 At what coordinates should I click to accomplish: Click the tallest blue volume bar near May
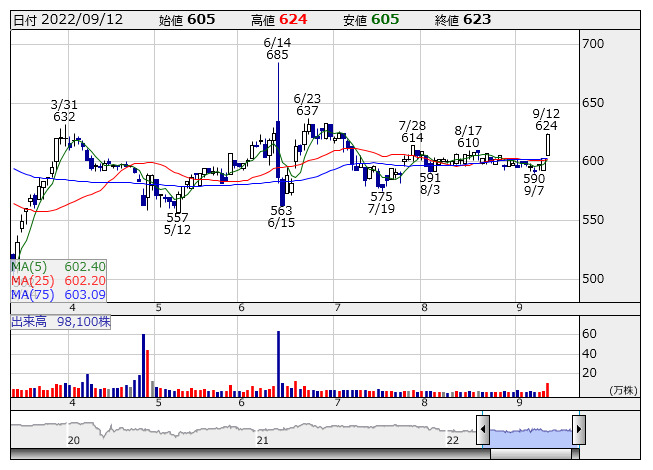[x=144, y=365]
